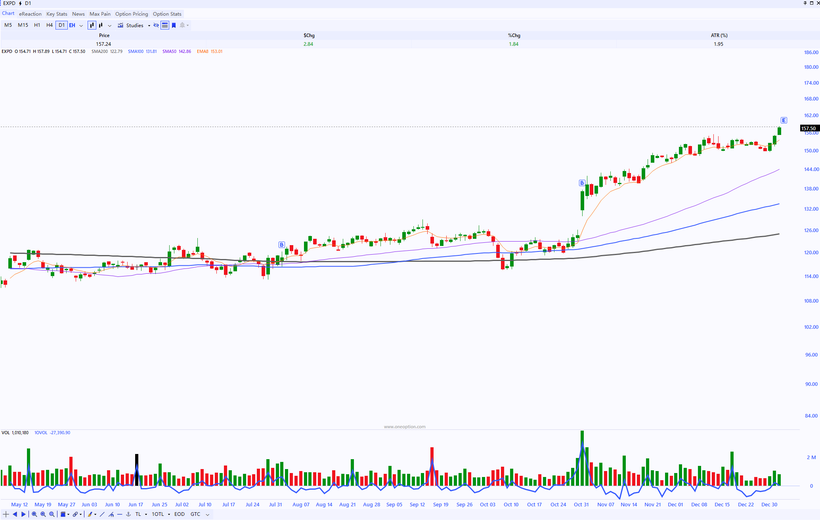Expand the chart style dropdown
Image resolution: width=820 pixels, height=520 pixels.
click(109, 26)
